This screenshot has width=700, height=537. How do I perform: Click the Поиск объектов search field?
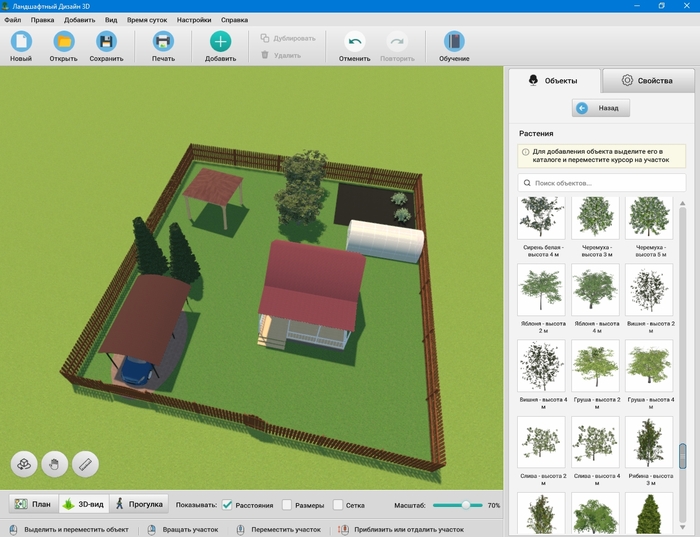(602, 183)
